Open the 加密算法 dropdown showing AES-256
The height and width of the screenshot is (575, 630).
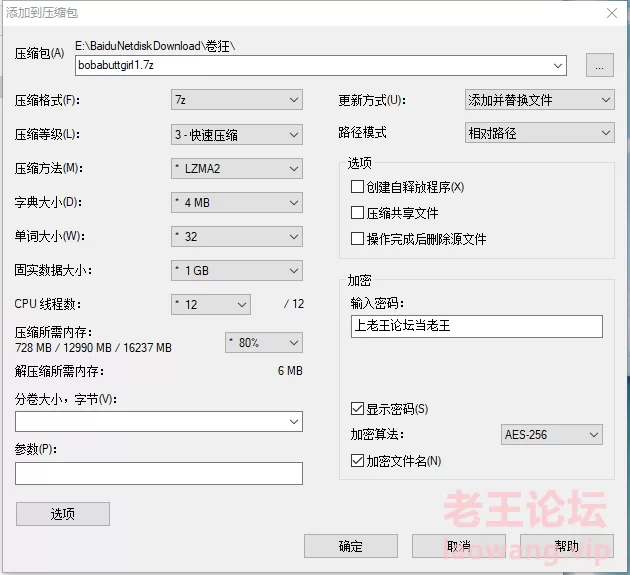[552, 434]
